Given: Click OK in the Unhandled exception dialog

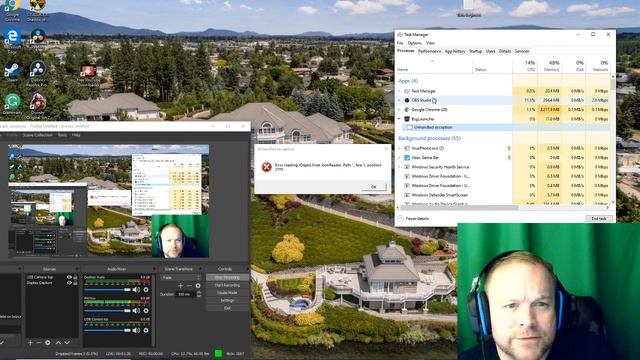Looking at the screenshot, I should point(373,187).
